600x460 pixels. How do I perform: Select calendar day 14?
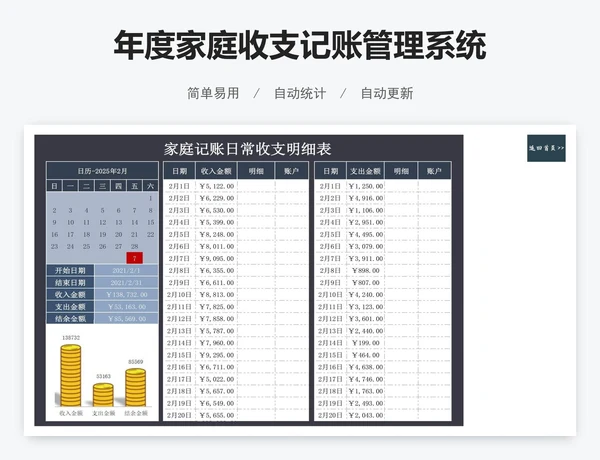(134, 222)
